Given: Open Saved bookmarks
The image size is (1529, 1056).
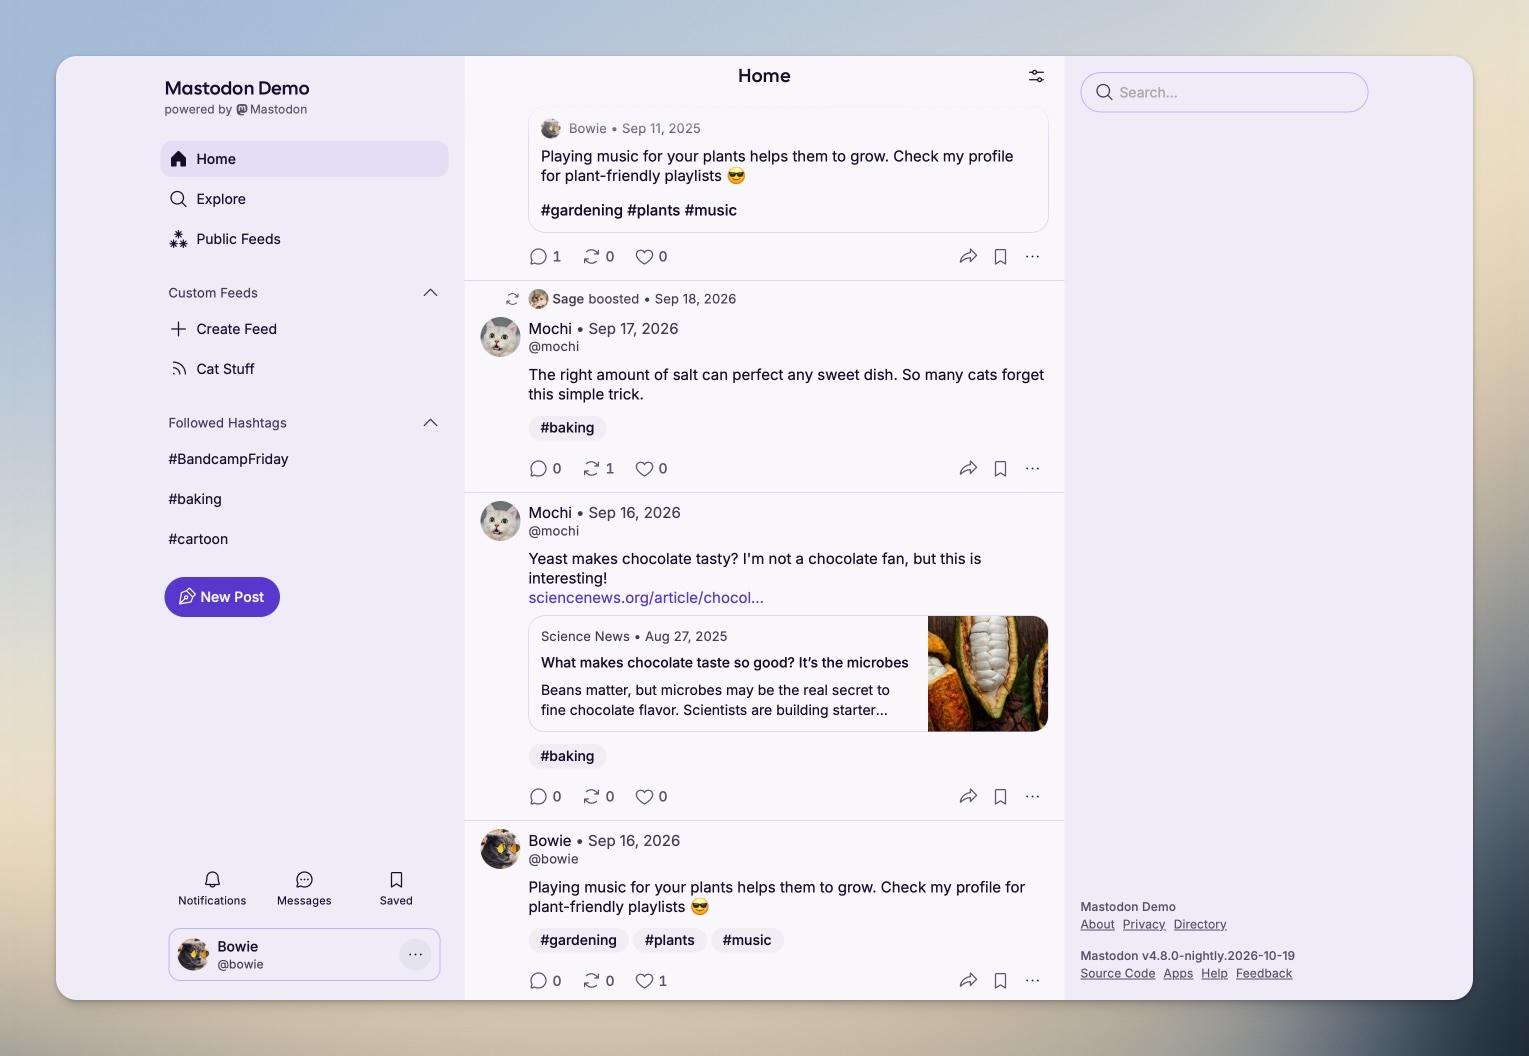Looking at the screenshot, I should tap(396, 887).
